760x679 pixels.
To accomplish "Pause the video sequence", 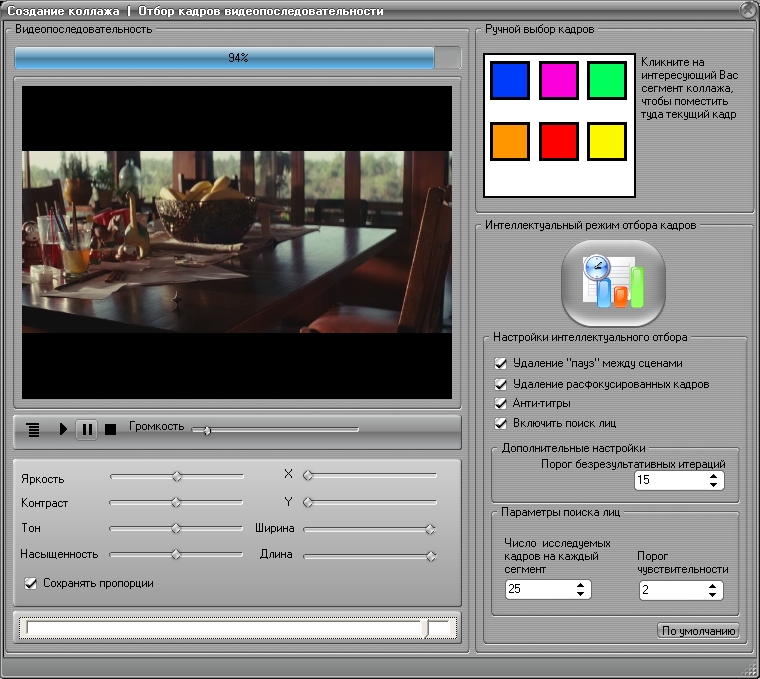I will click(87, 429).
